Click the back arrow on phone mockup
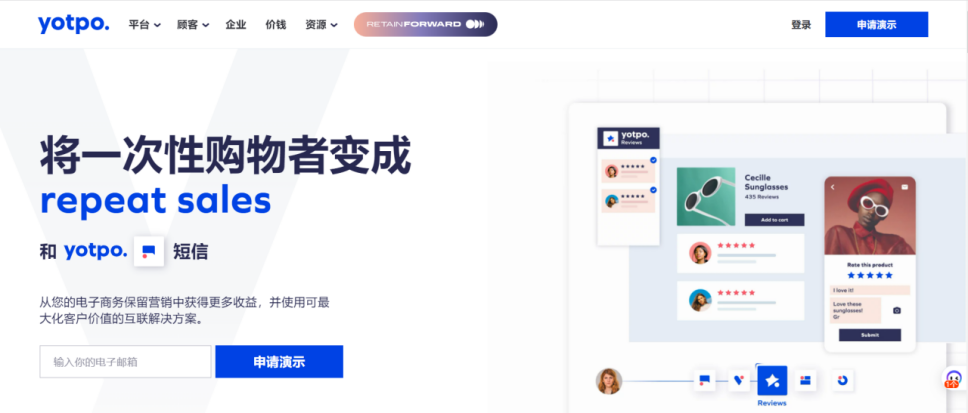Screen dimensions: 968x413 pyautogui.click(x=832, y=186)
